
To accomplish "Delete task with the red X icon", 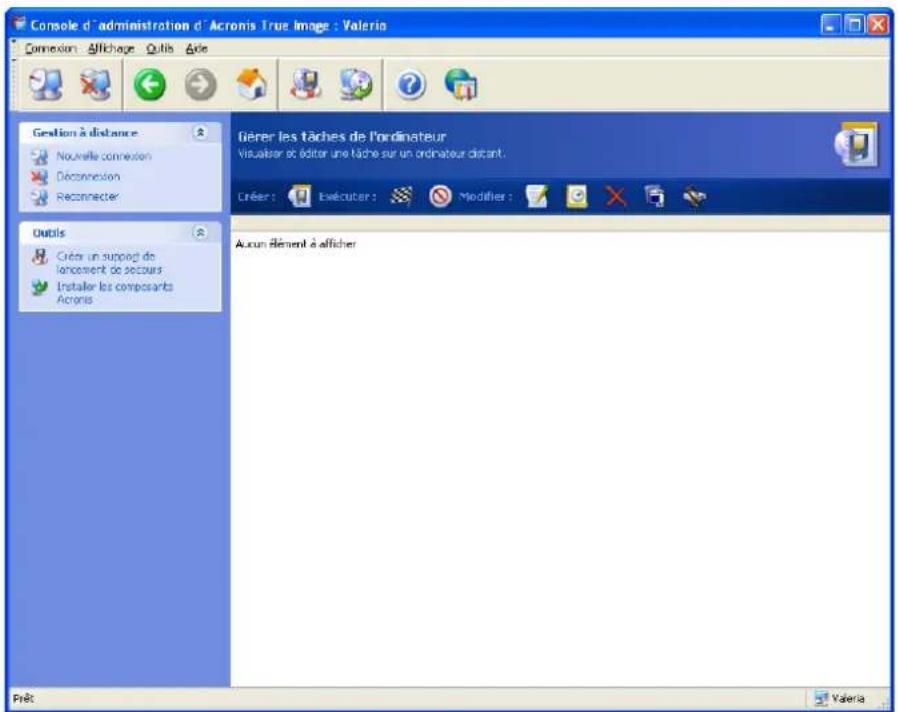I will 616,196.
